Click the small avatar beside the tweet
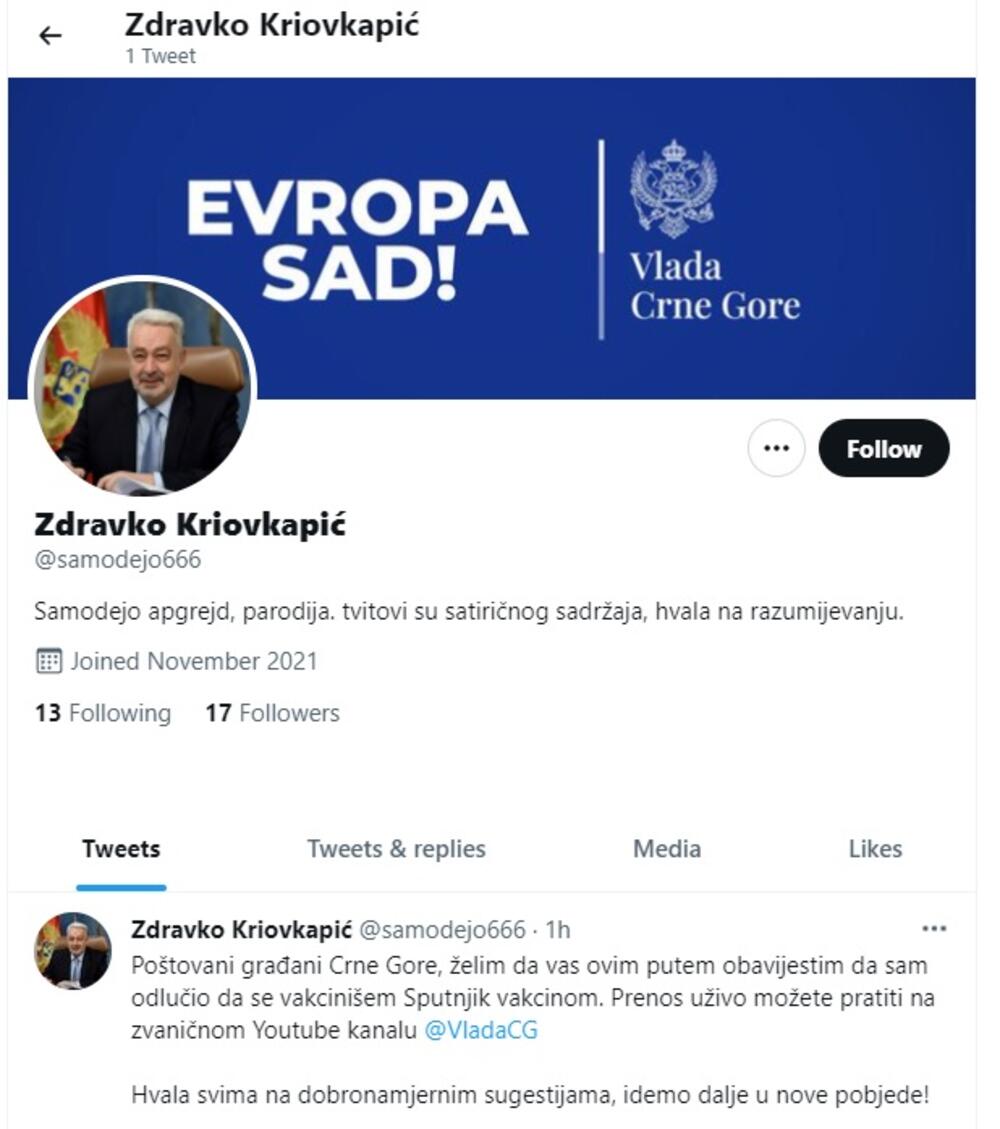The image size is (1000, 1129). click(x=73, y=950)
